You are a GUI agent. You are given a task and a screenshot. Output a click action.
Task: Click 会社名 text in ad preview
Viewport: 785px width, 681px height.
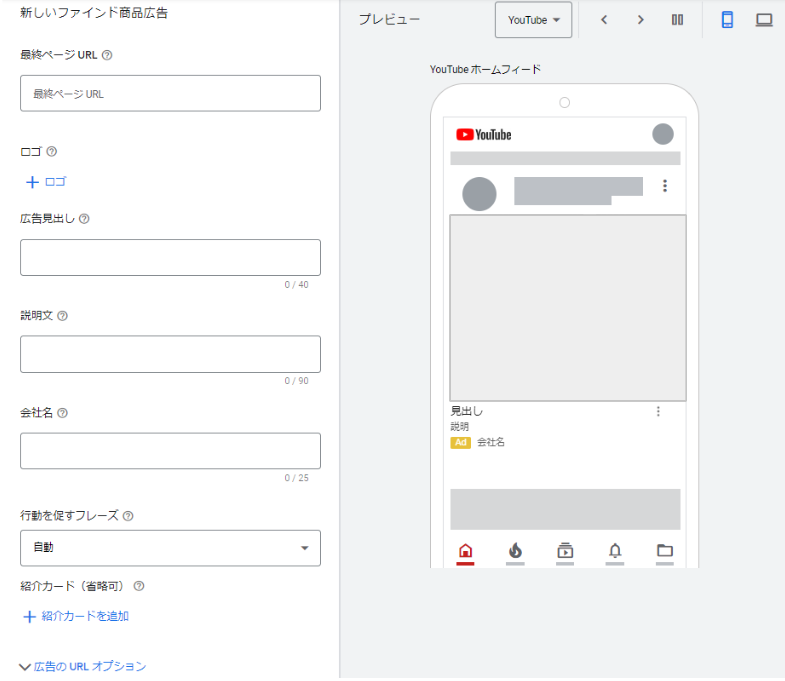point(491,442)
